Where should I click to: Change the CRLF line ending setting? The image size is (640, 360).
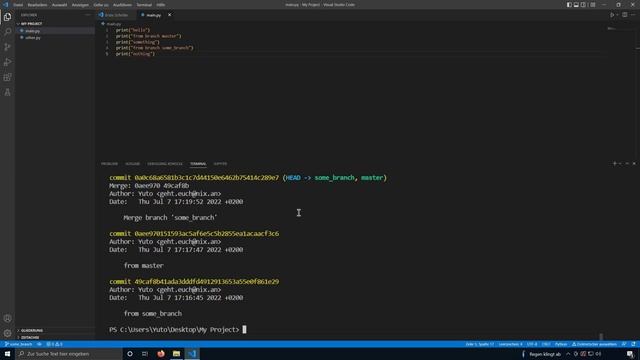(546, 344)
